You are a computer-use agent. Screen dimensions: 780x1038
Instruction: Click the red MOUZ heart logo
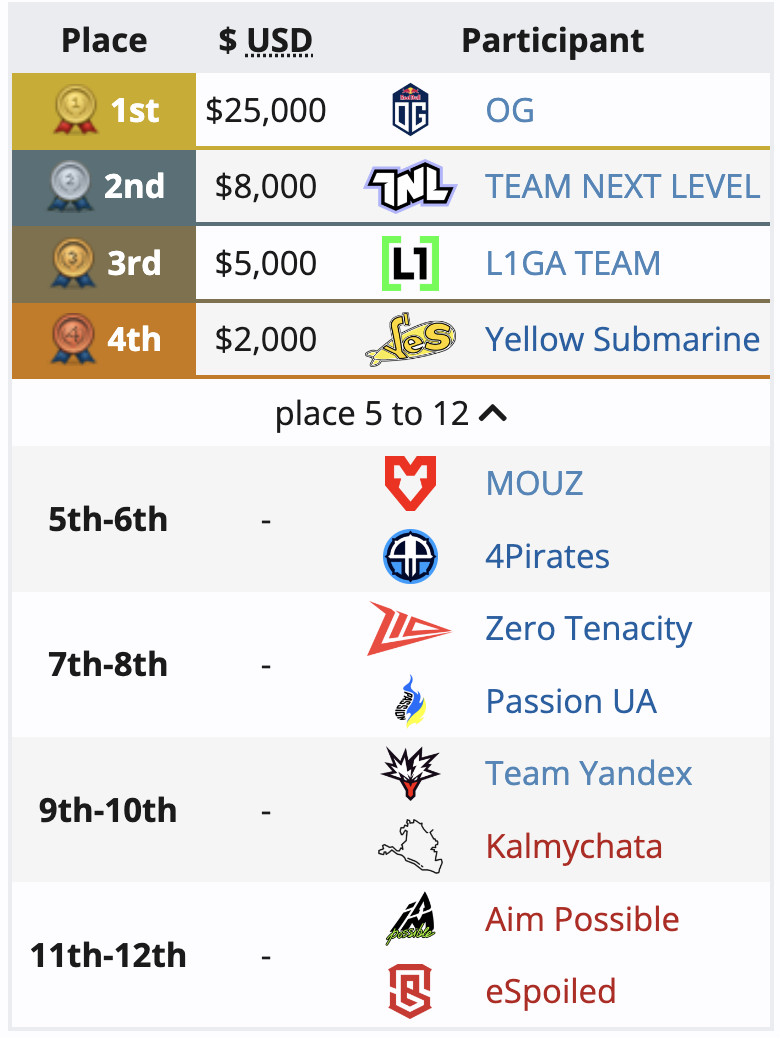point(411,483)
